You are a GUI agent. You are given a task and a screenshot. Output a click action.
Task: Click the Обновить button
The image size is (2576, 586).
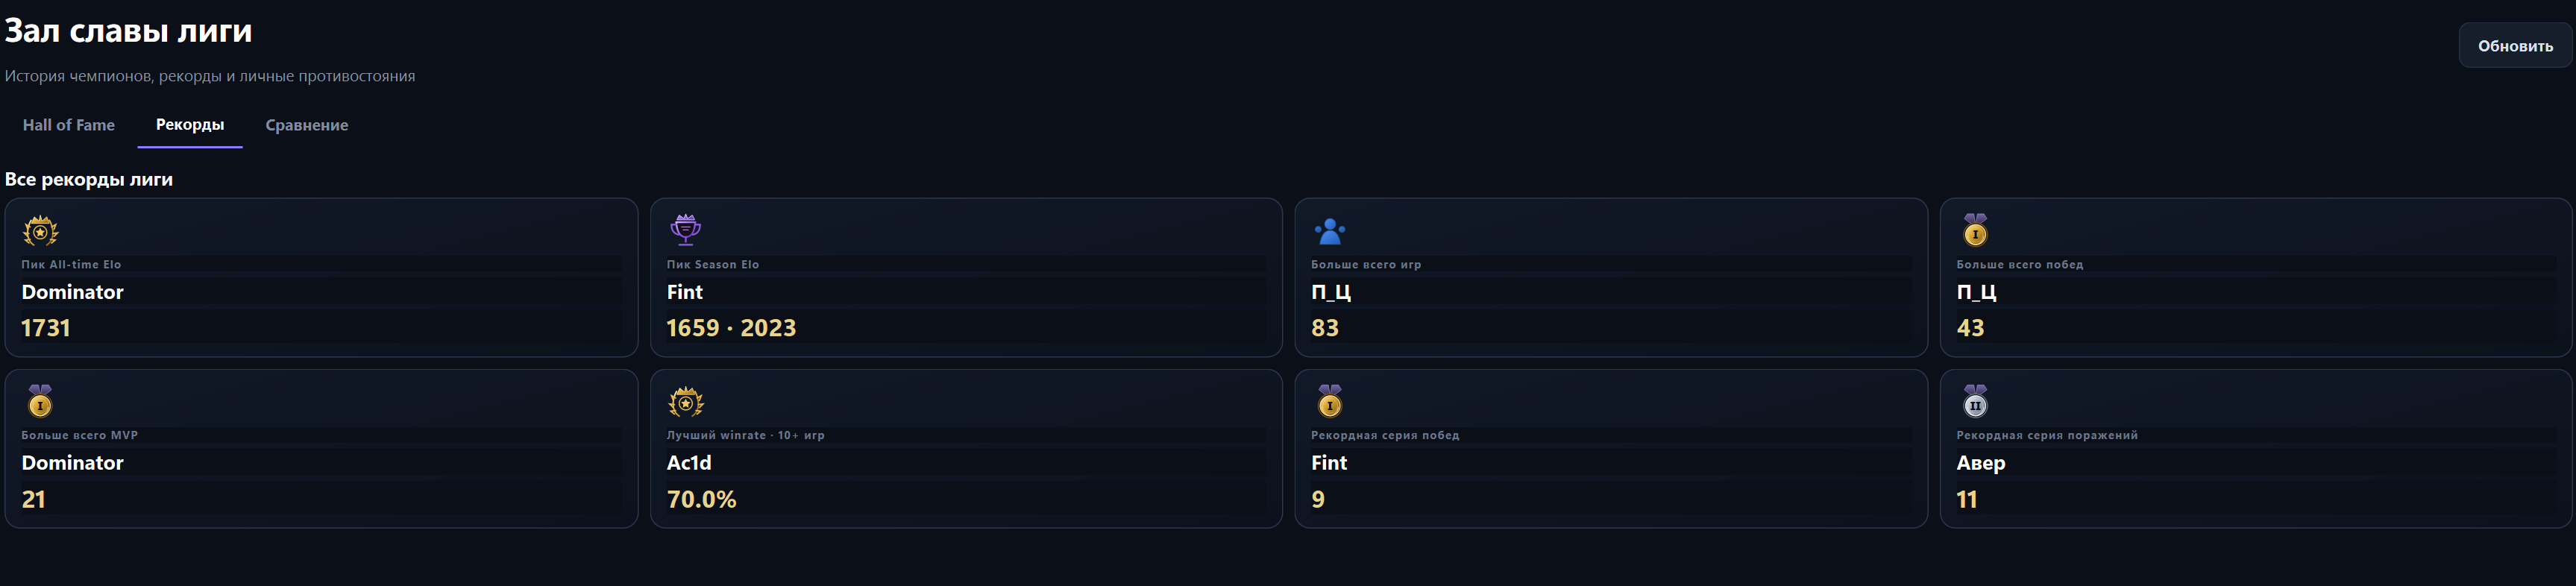(2514, 46)
